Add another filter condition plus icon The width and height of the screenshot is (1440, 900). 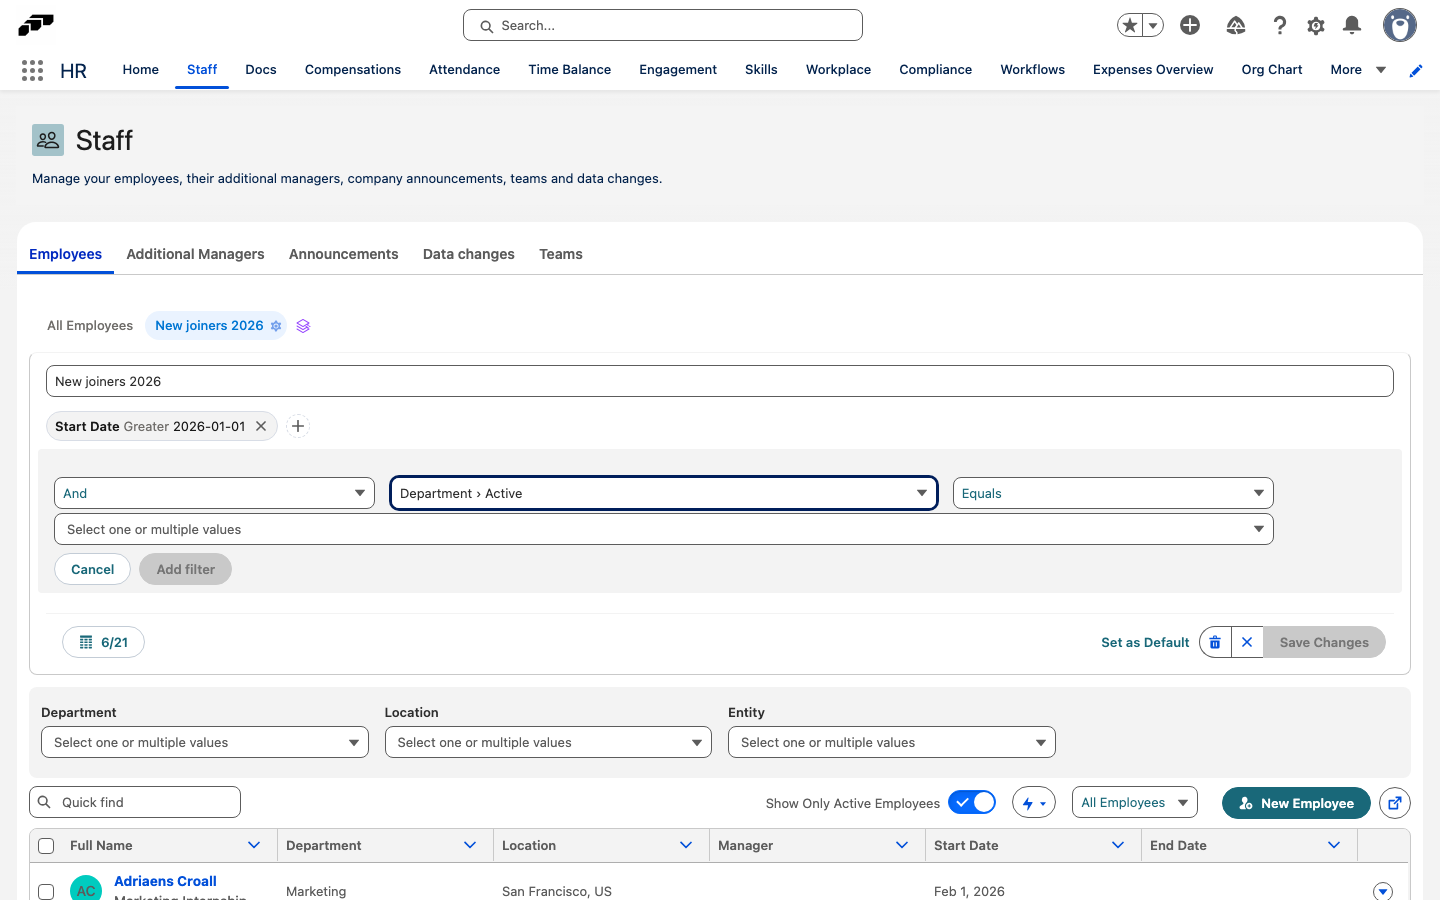[298, 426]
